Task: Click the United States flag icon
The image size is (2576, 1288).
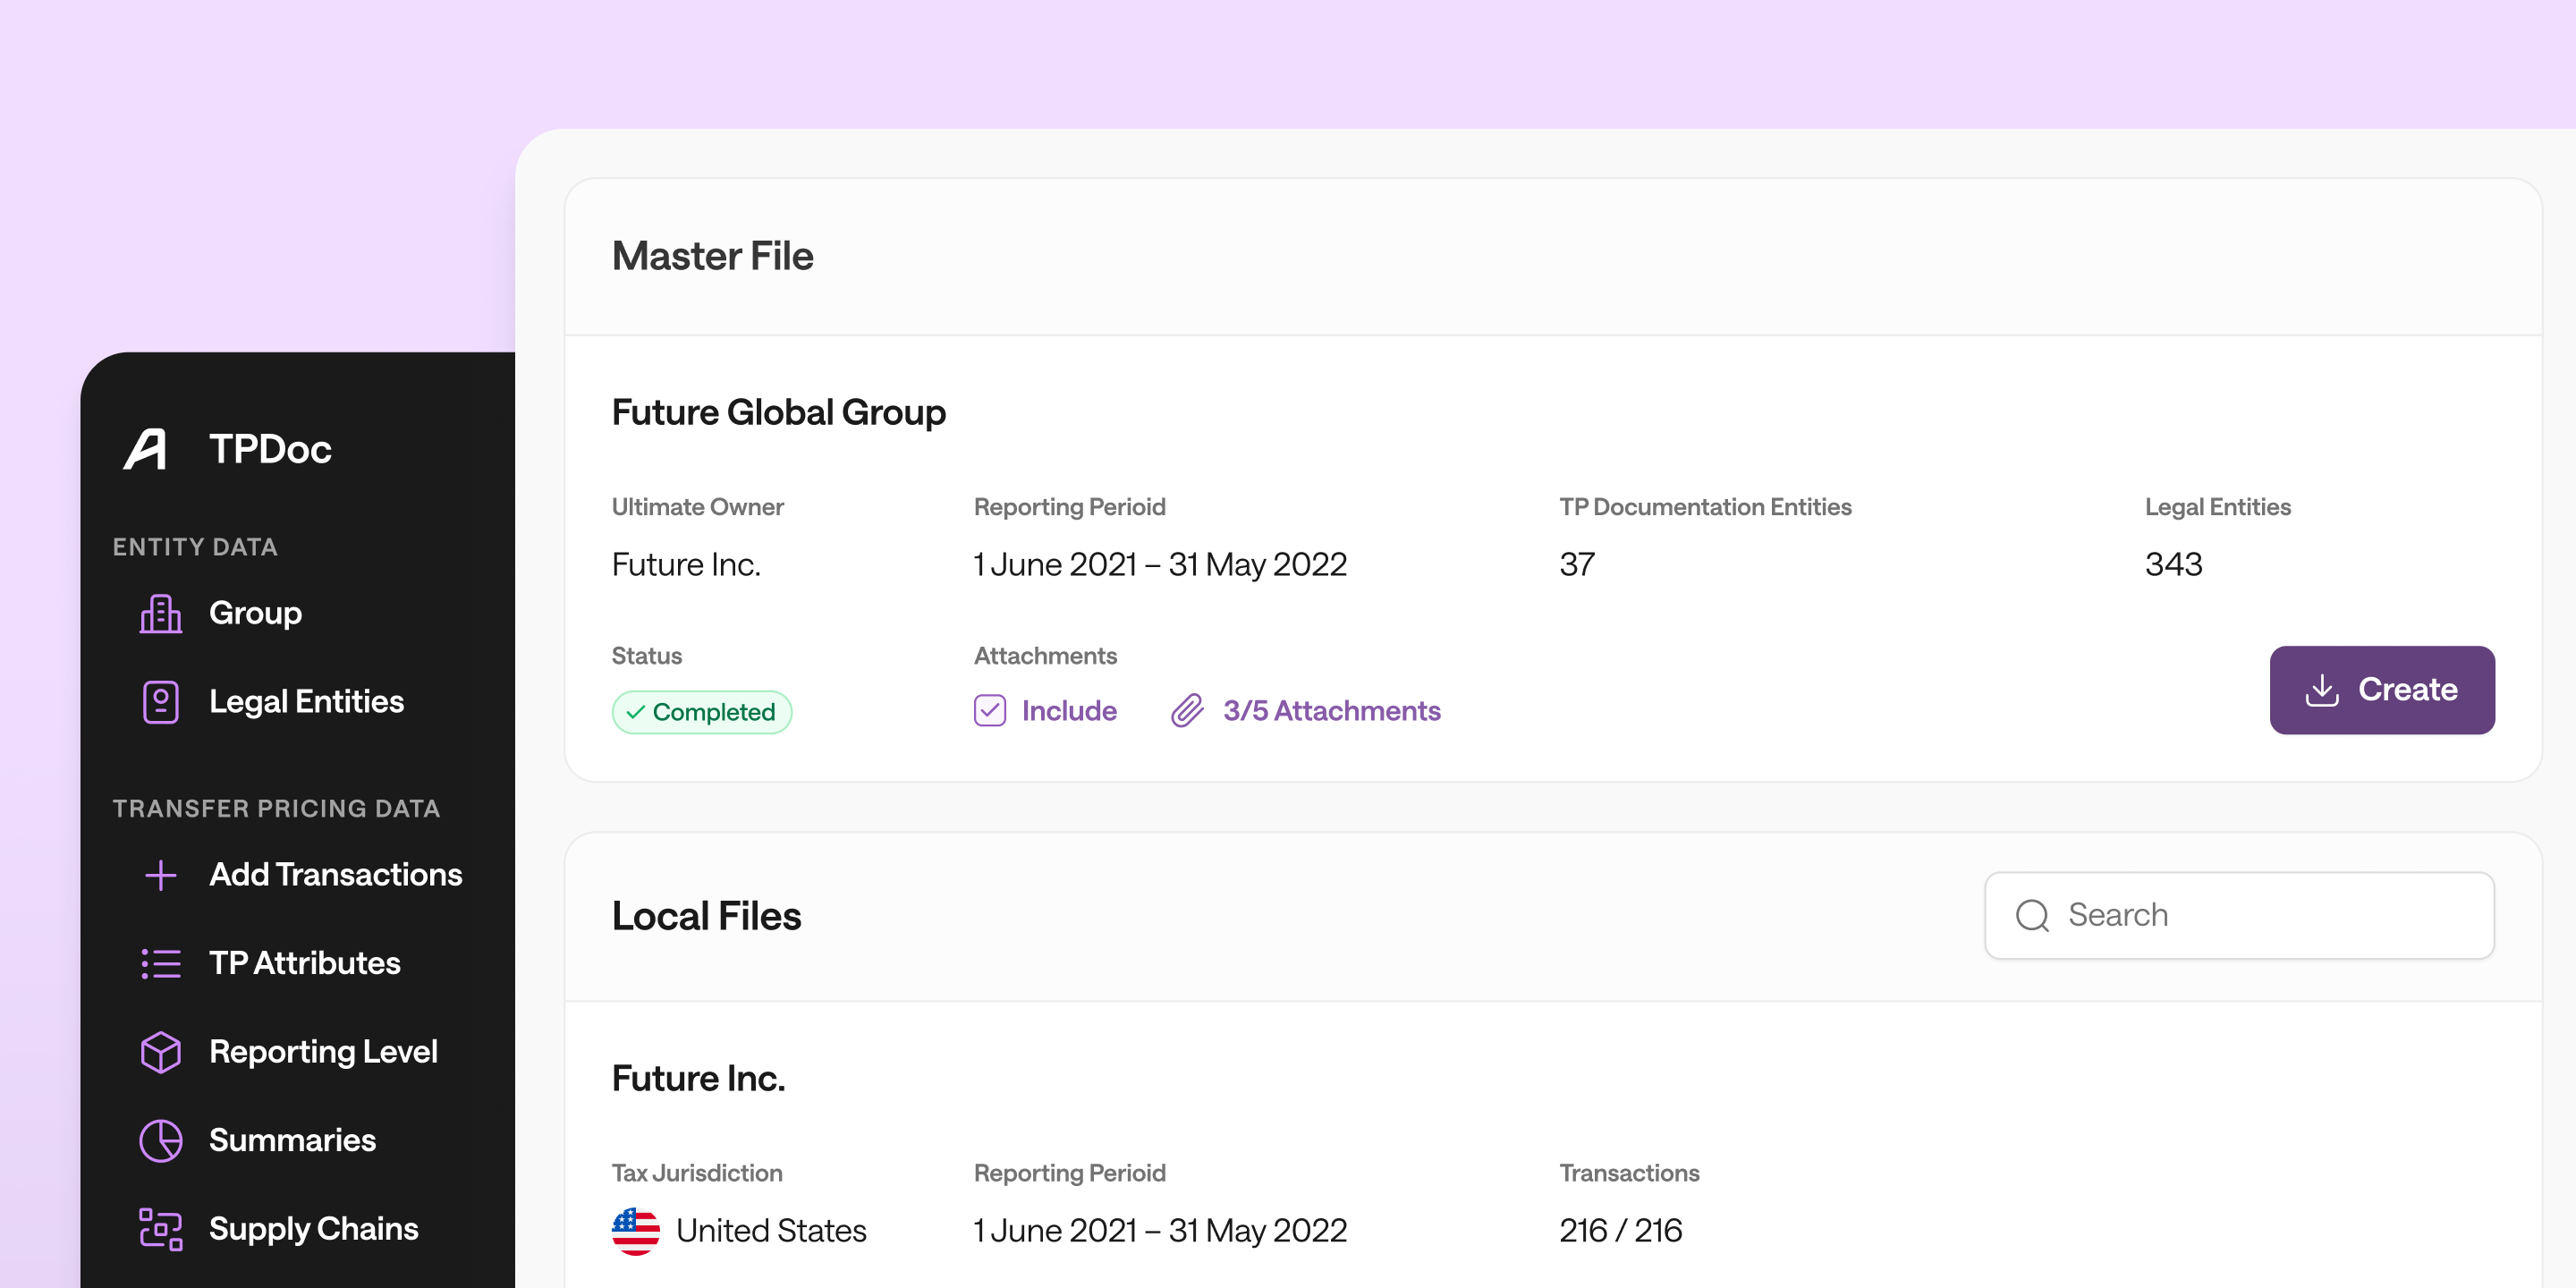Action: tap(636, 1230)
